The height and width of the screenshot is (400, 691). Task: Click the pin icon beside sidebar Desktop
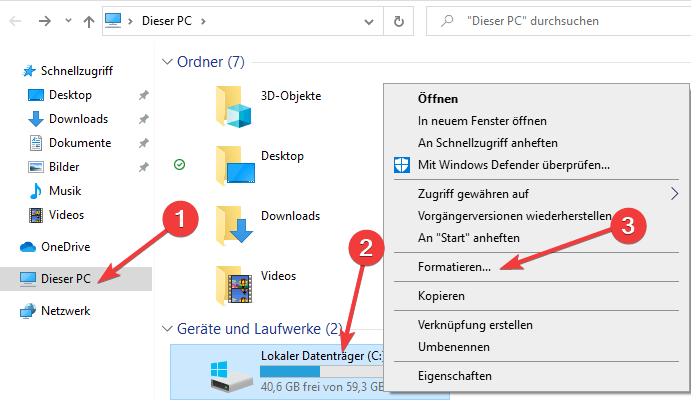pos(144,95)
